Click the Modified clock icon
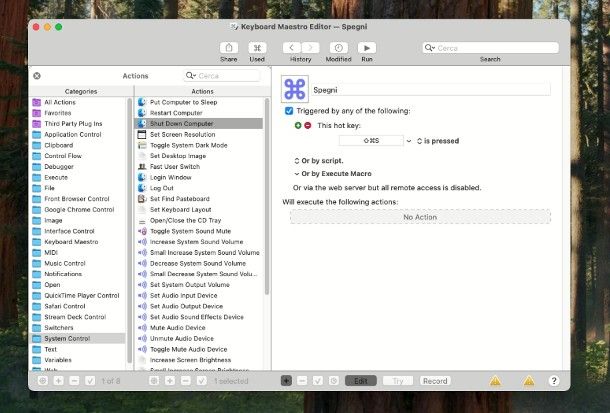The height and width of the screenshot is (413, 610). click(x=338, y=47)
